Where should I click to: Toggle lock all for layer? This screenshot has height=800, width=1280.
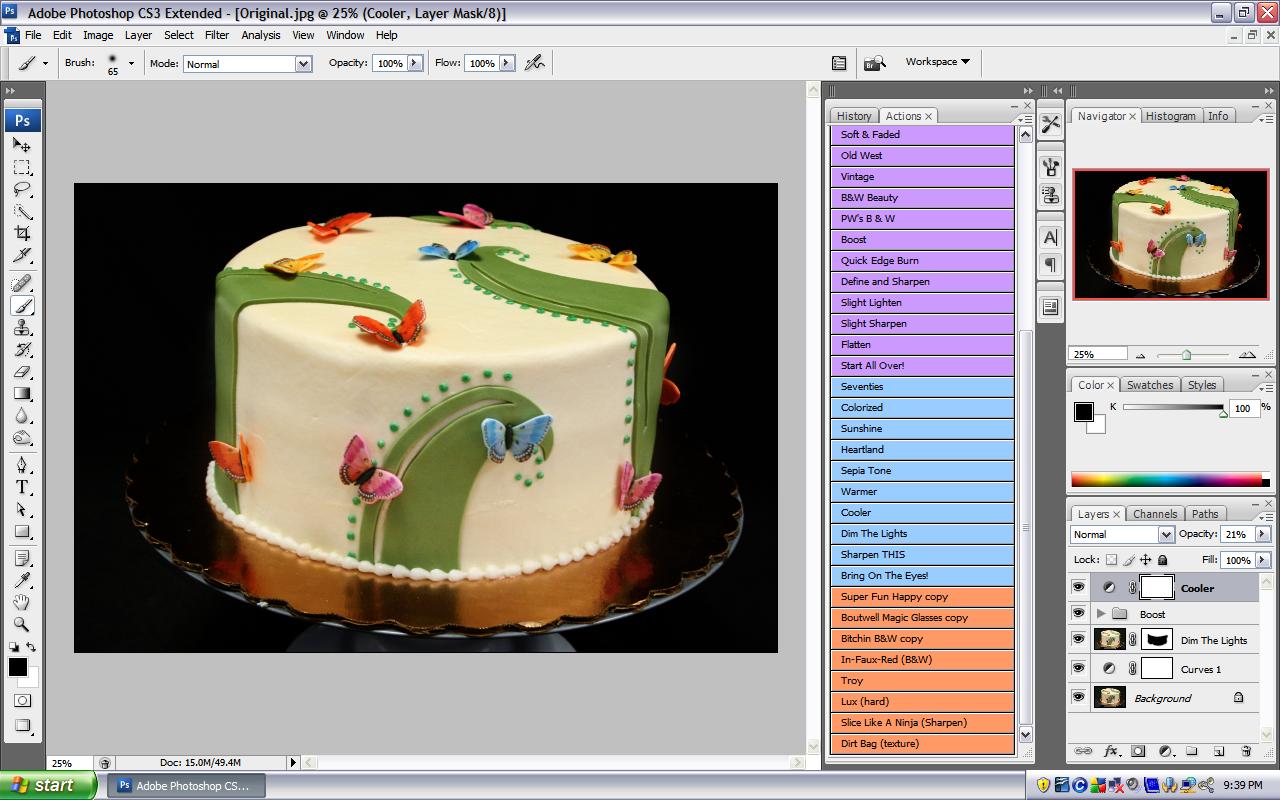pos(1163,560)
